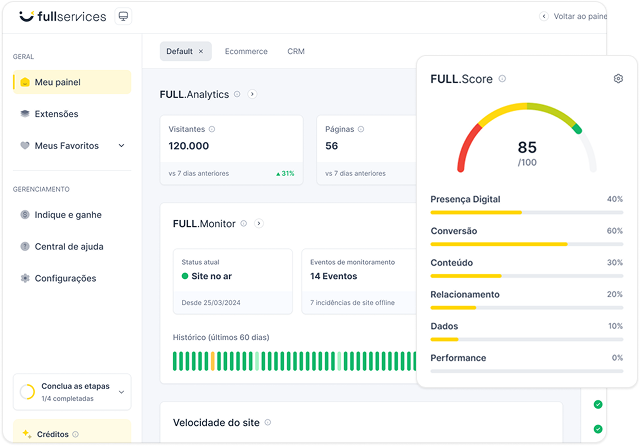Click the Créditos info icon
This screenshot has height=446, width=640.
(x=75, y=435)
